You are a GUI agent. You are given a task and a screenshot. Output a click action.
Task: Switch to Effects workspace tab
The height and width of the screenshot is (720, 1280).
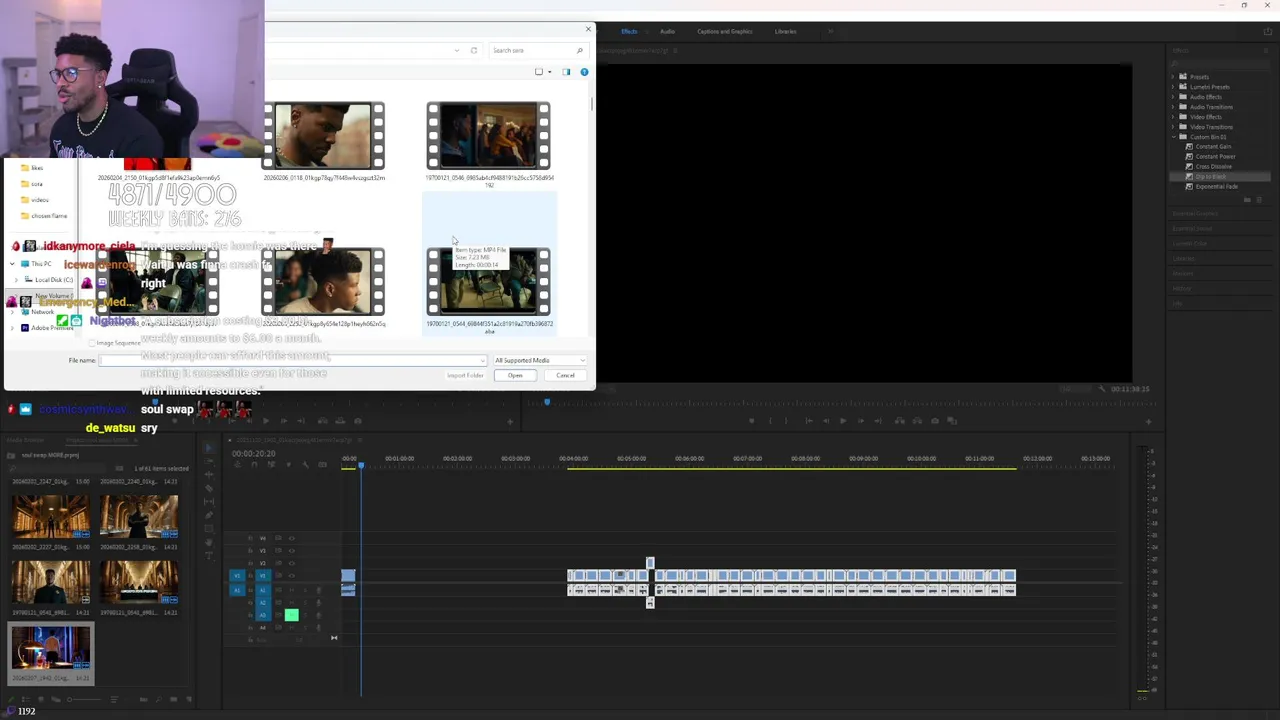629,31
